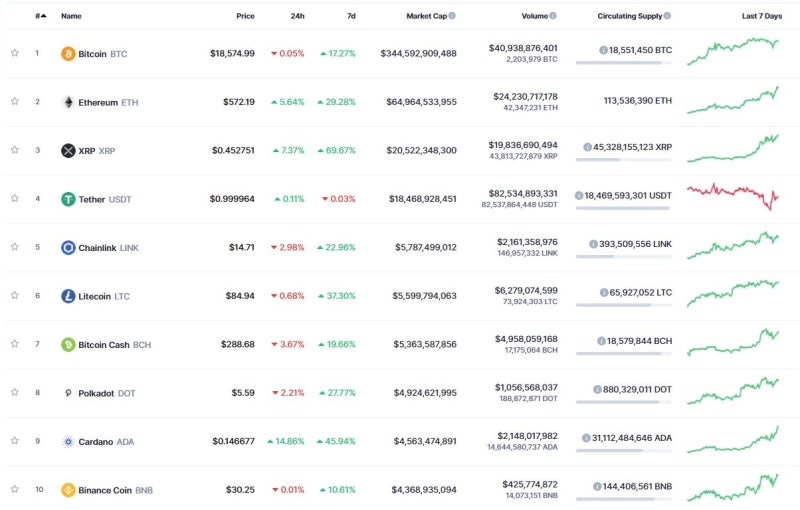Image resolution: width=800 pixels, height=510 pixels.
Task: Toggle the Polkadot watchlist star
Action: (15, 392)
